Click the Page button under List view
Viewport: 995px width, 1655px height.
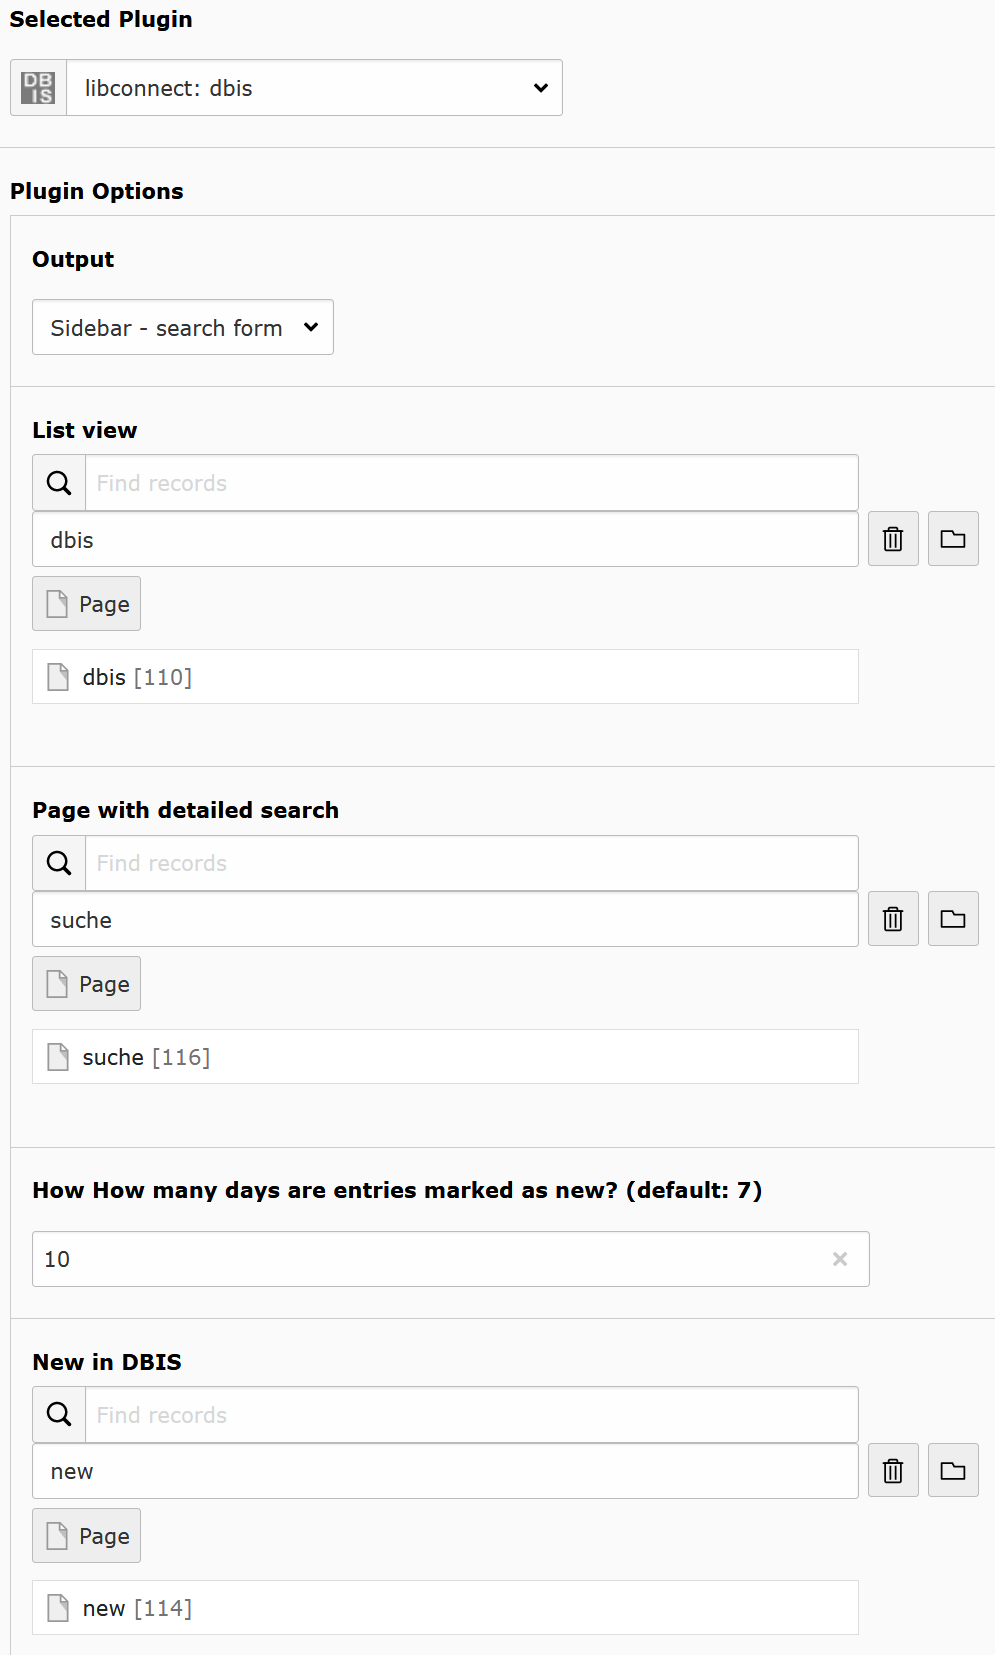87,604
